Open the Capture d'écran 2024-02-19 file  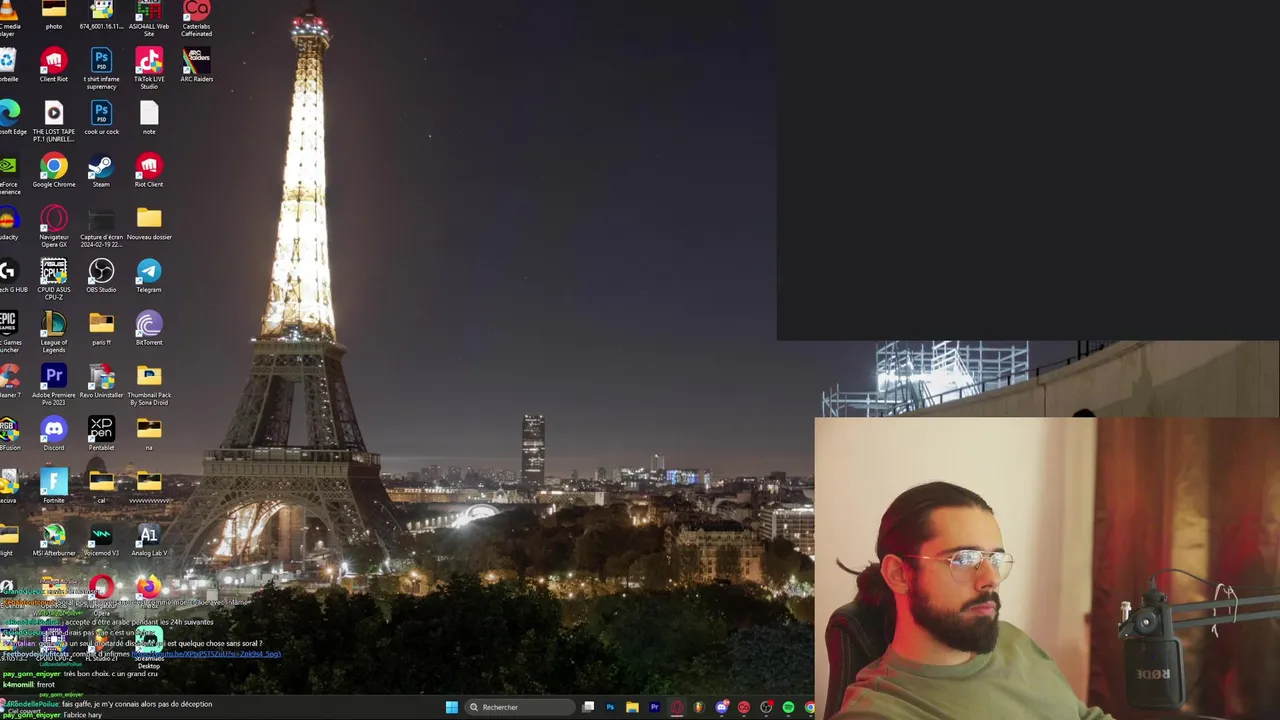tap(101, 227)
